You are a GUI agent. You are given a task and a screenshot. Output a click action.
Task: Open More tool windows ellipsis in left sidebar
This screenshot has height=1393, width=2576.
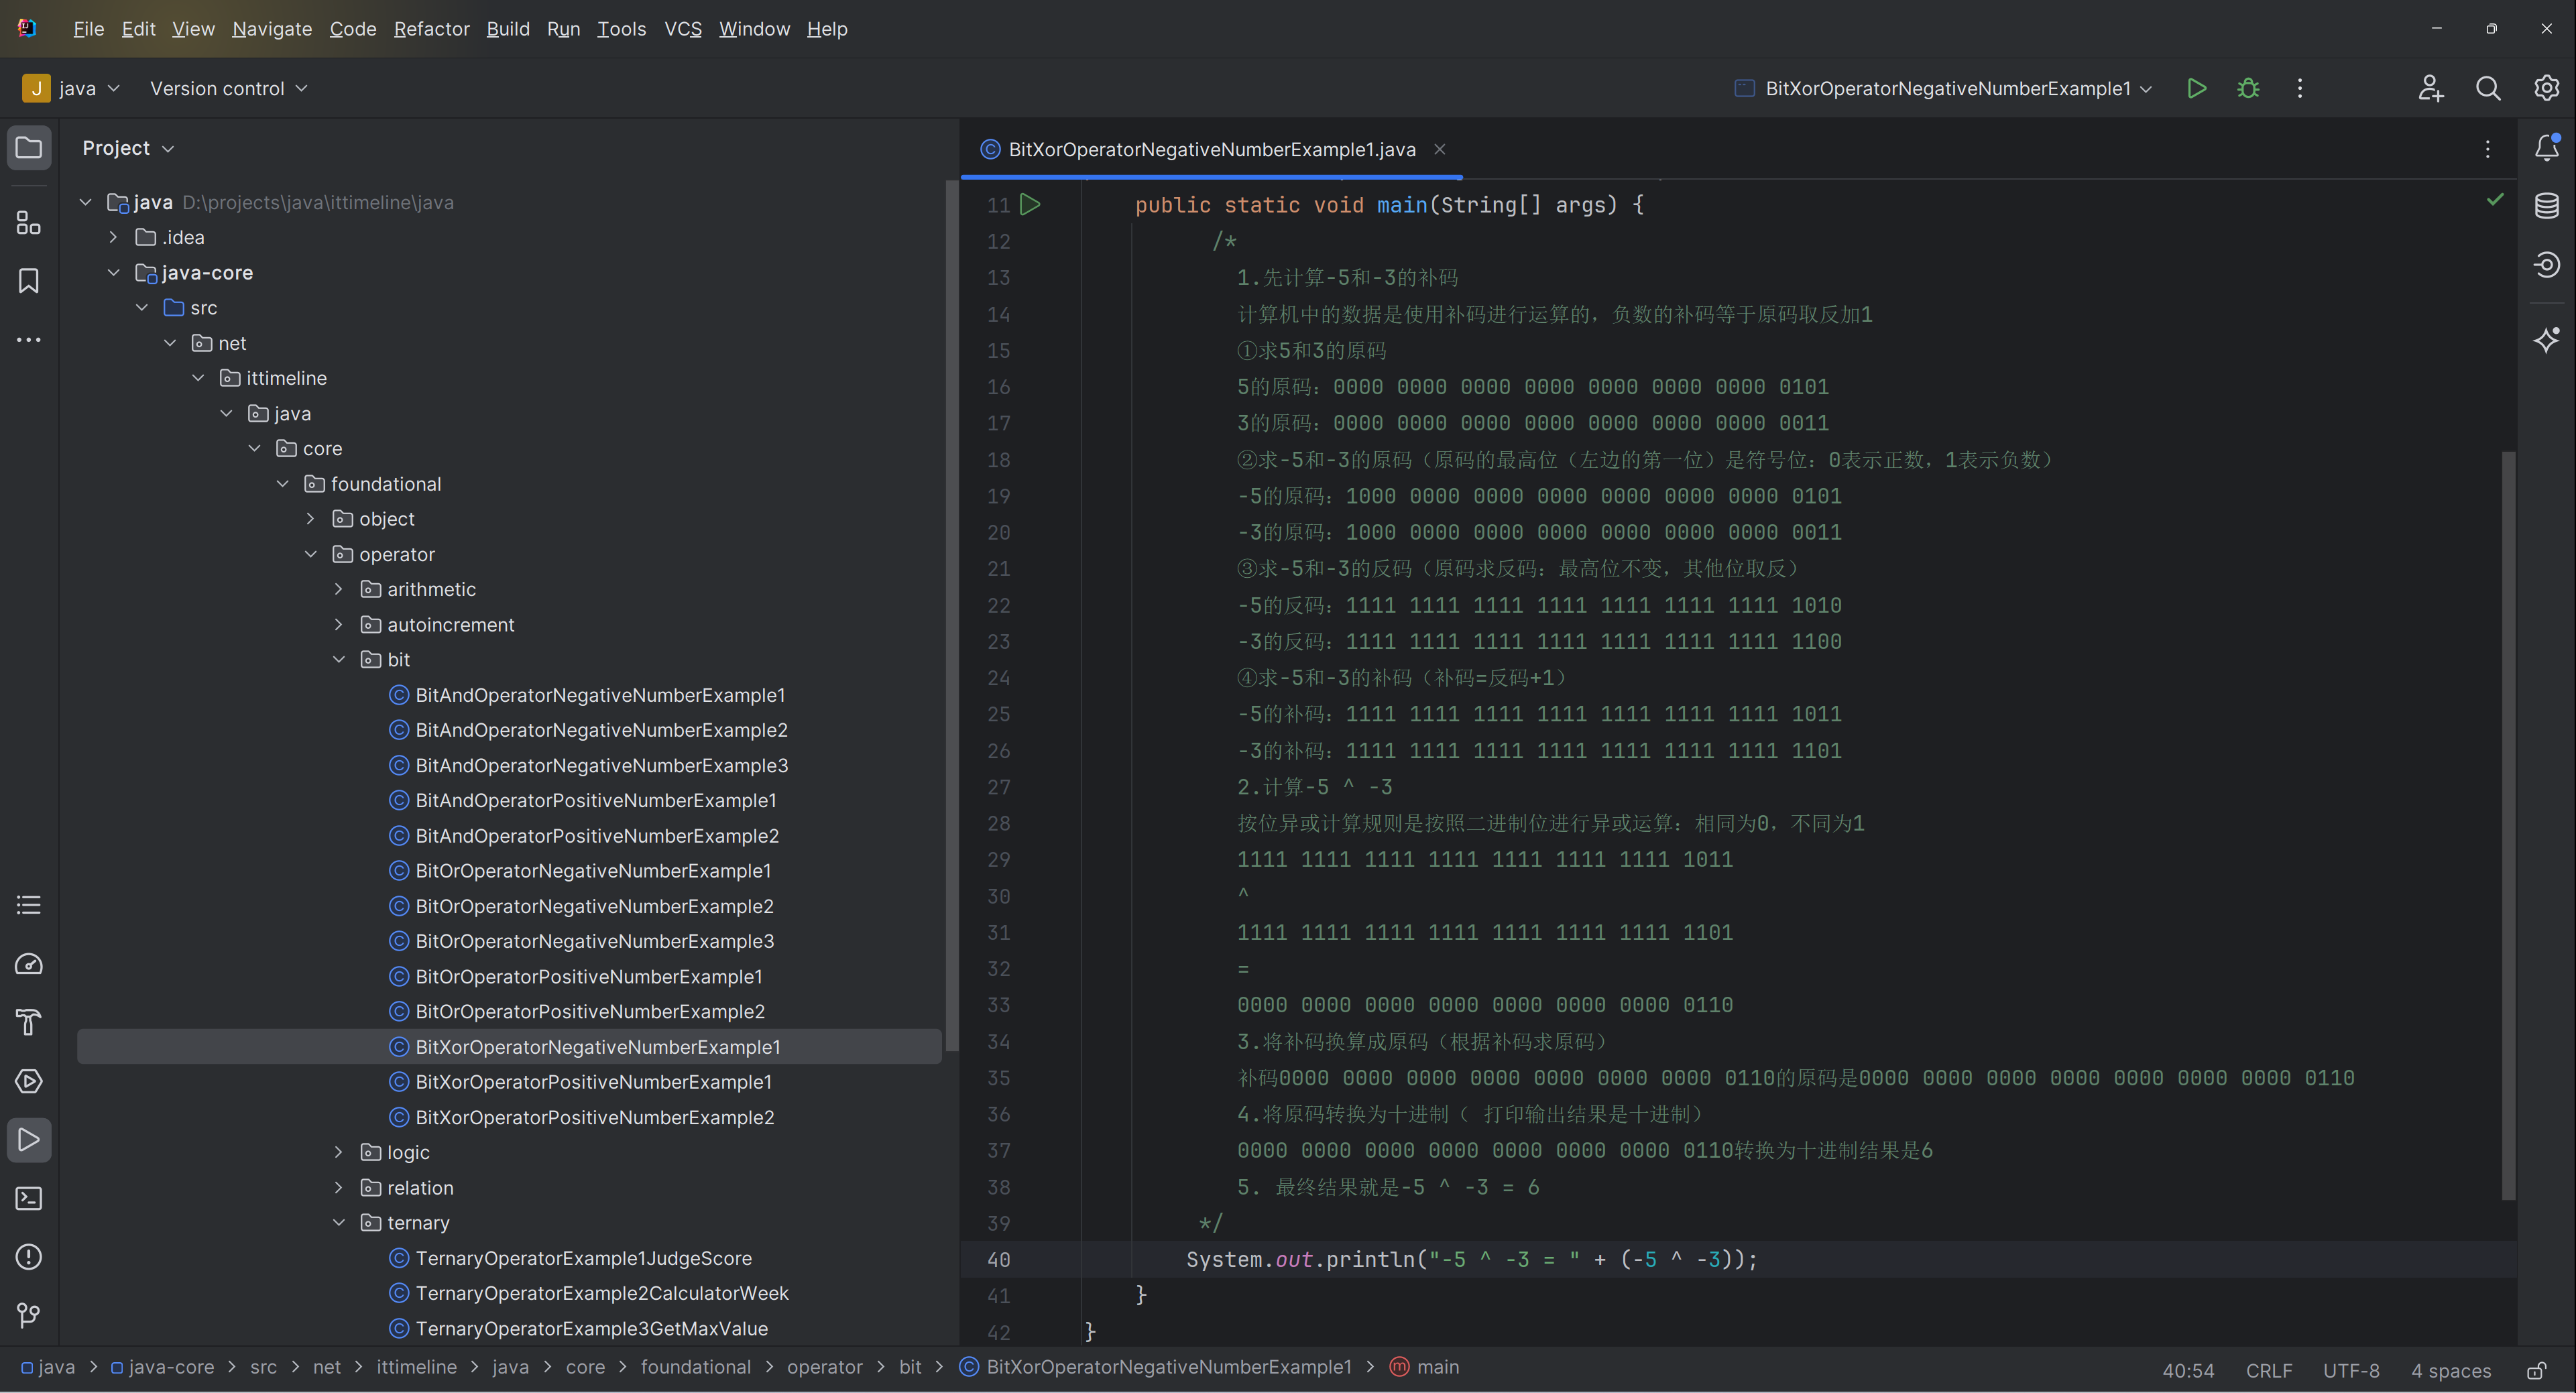point(29,340)
